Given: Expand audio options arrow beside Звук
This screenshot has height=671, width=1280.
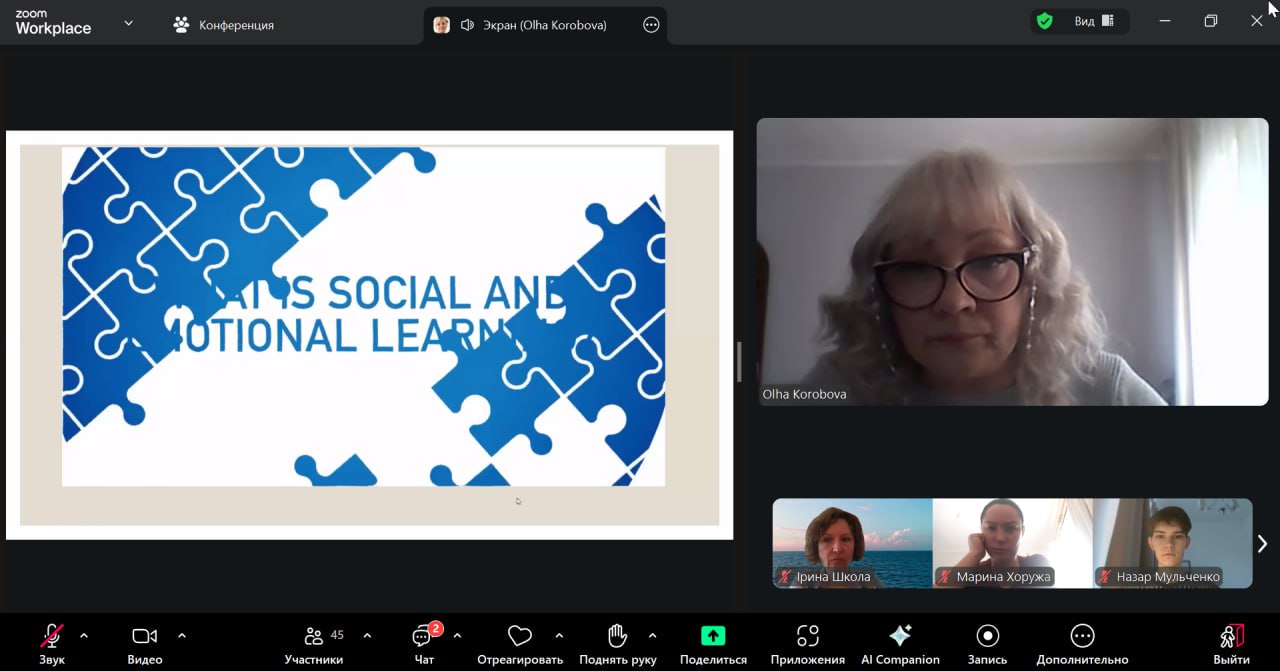Looking at the screenshot, I should coord(84,635).
